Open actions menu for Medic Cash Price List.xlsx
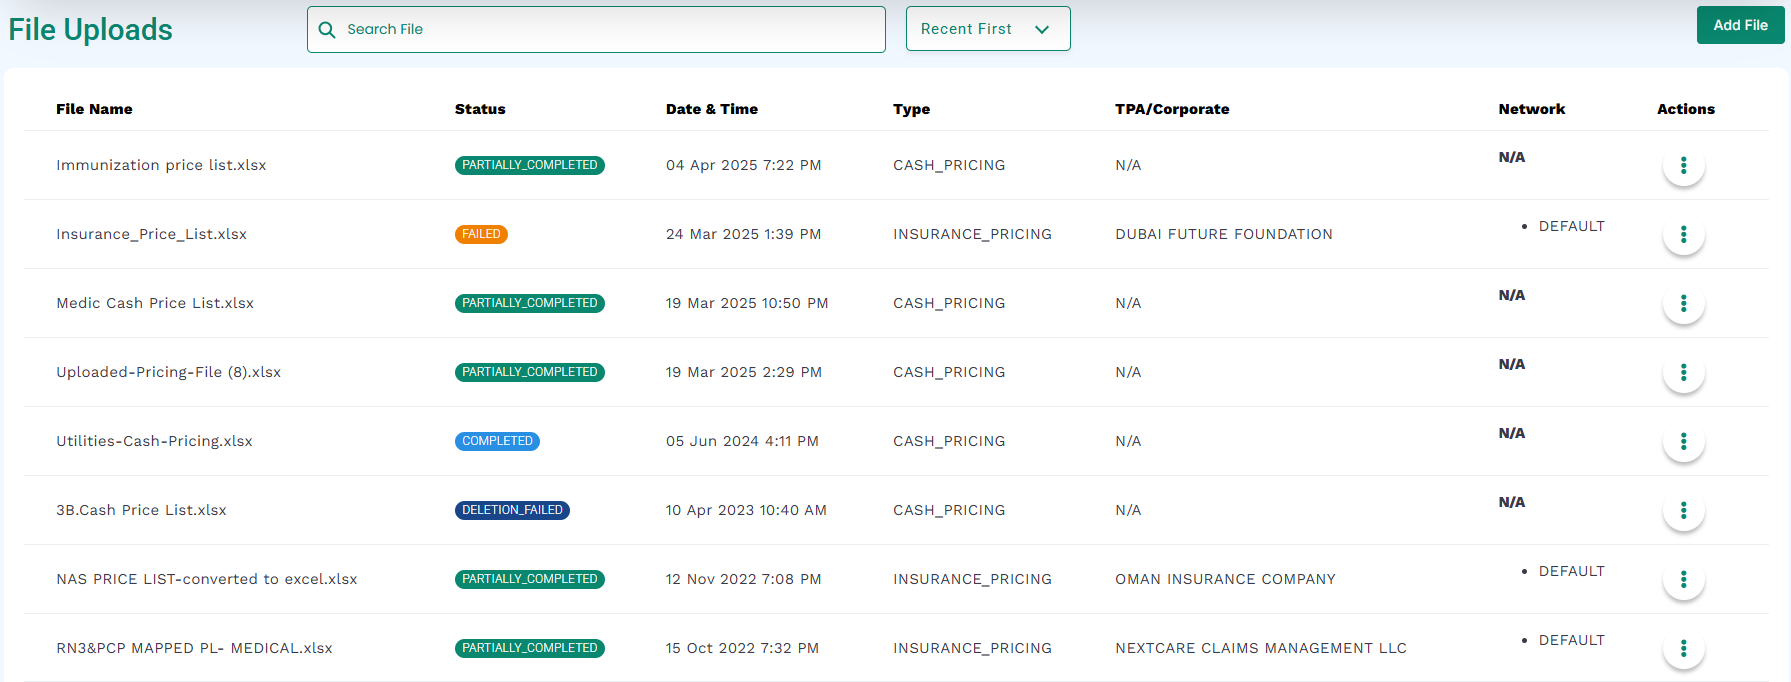 [1683, 303]
